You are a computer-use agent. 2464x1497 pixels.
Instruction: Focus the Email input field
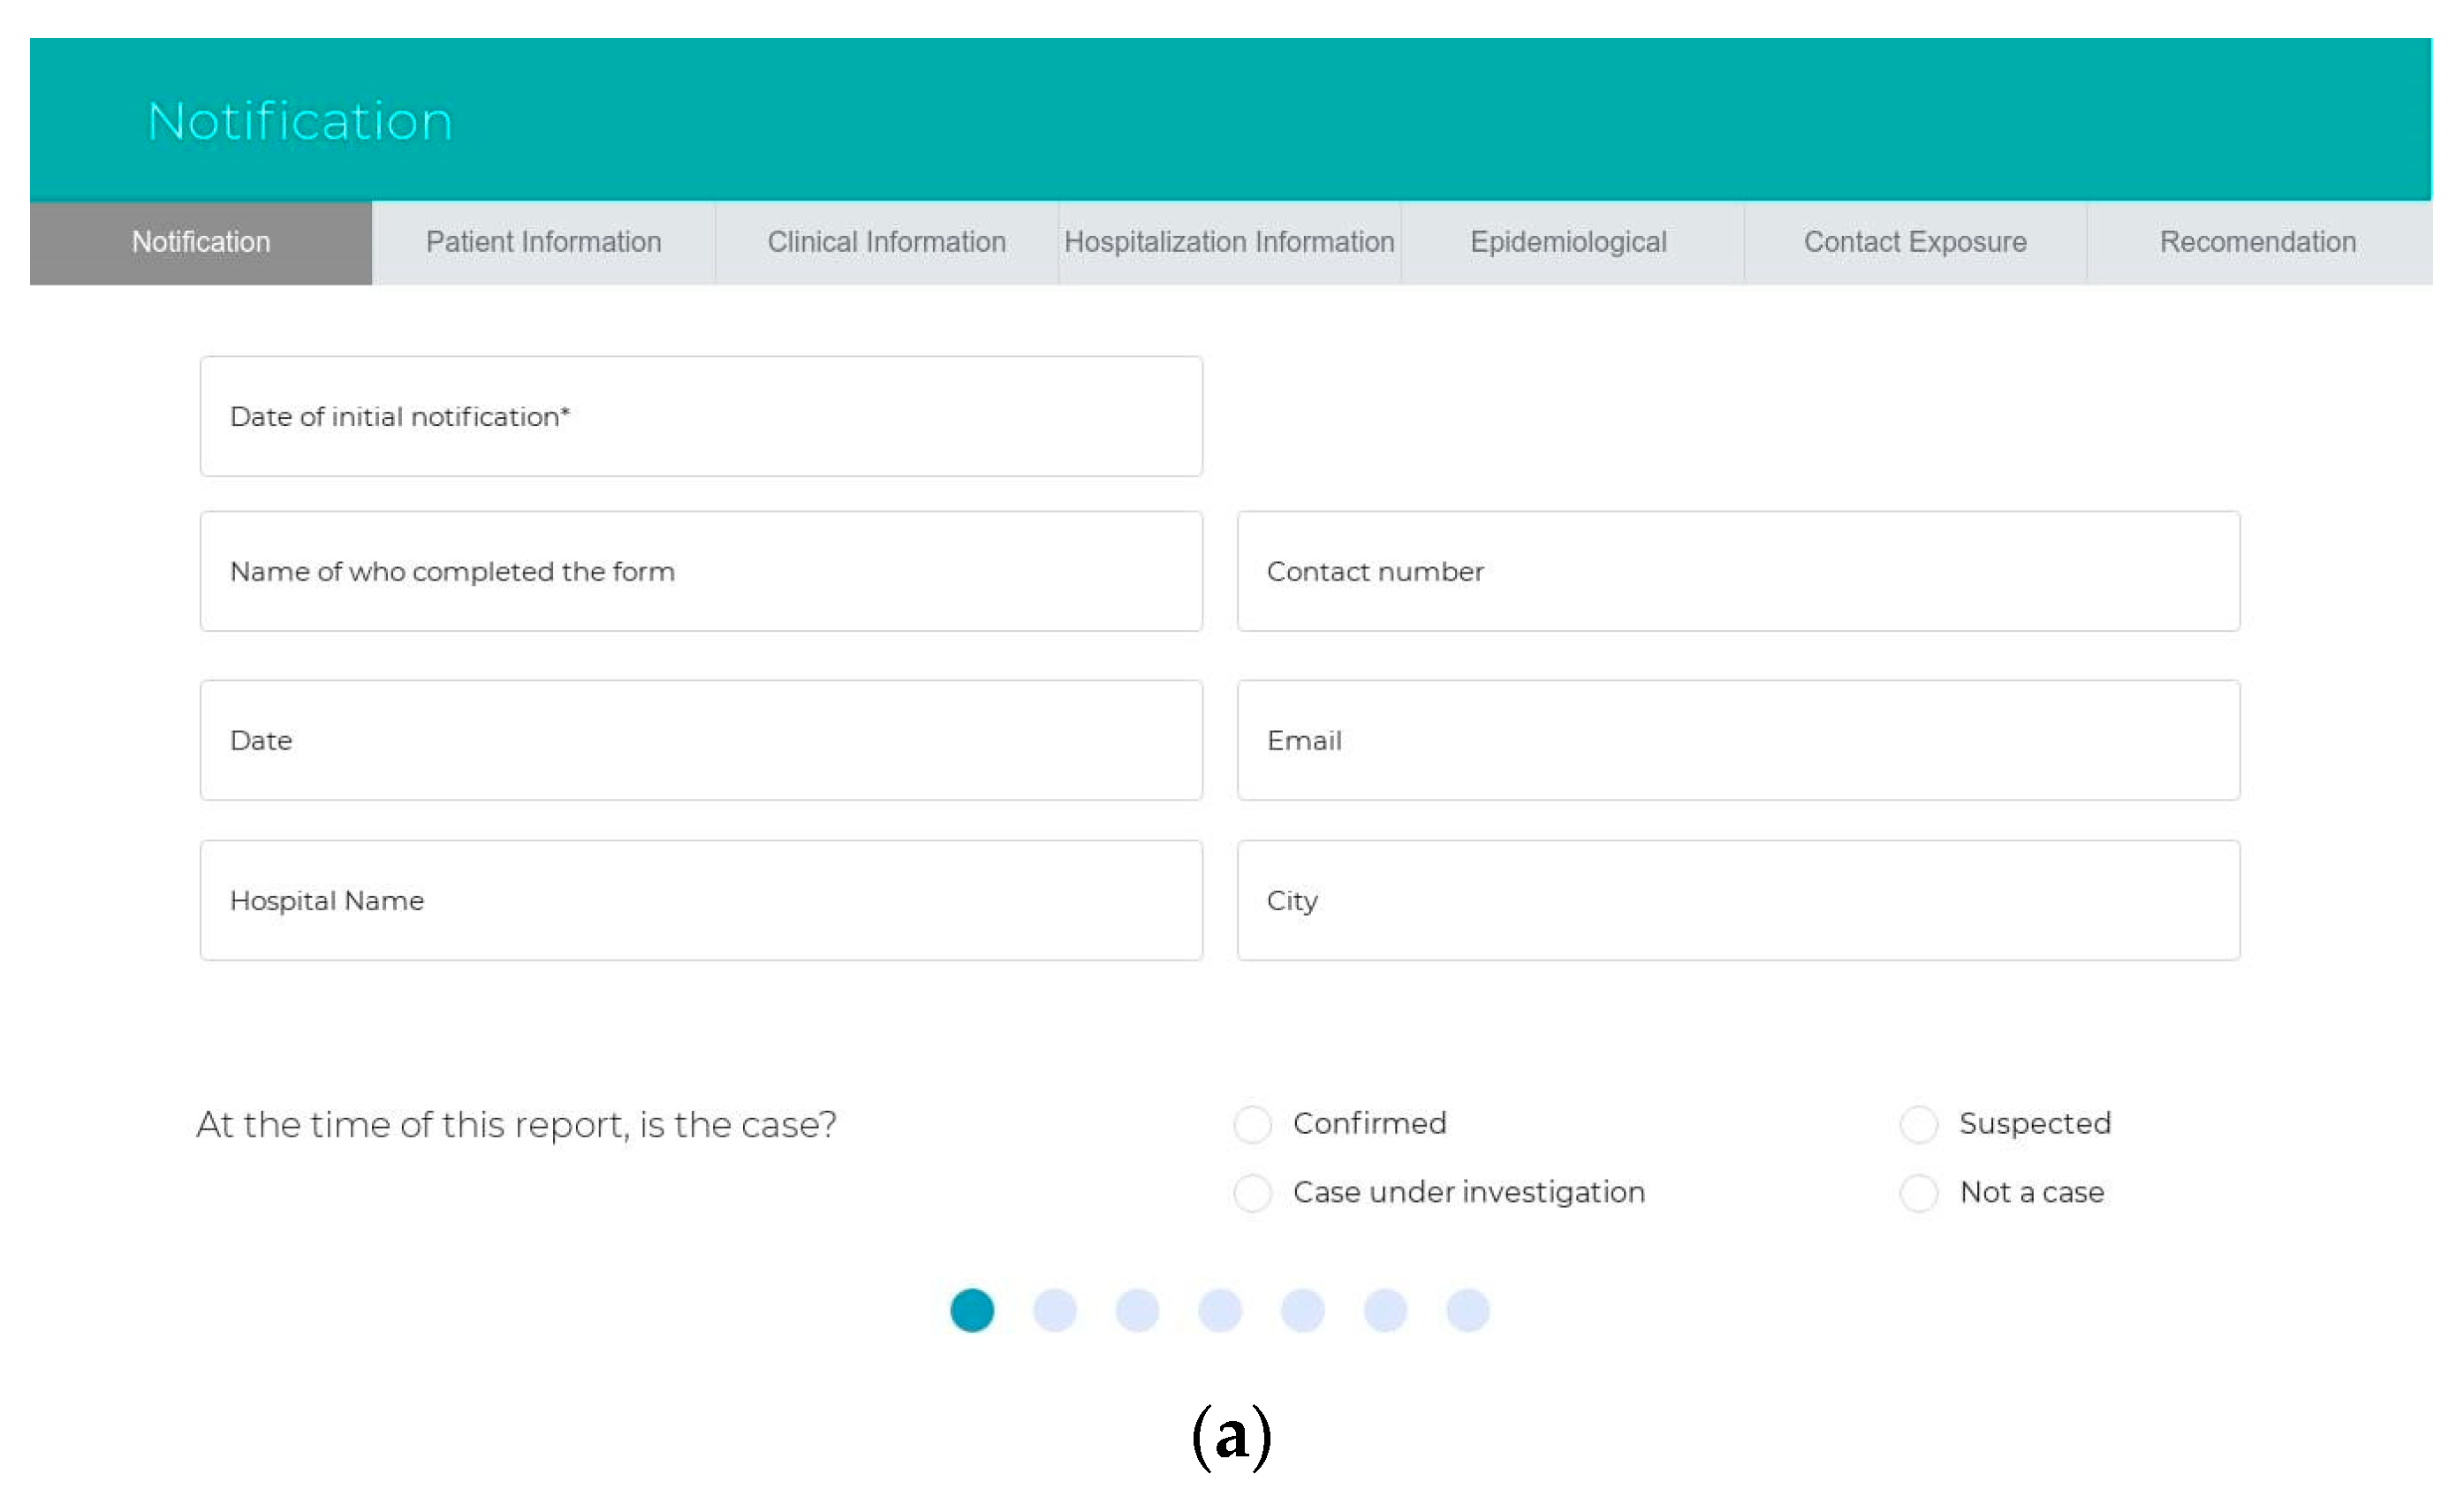click(x=1737, y=740)
